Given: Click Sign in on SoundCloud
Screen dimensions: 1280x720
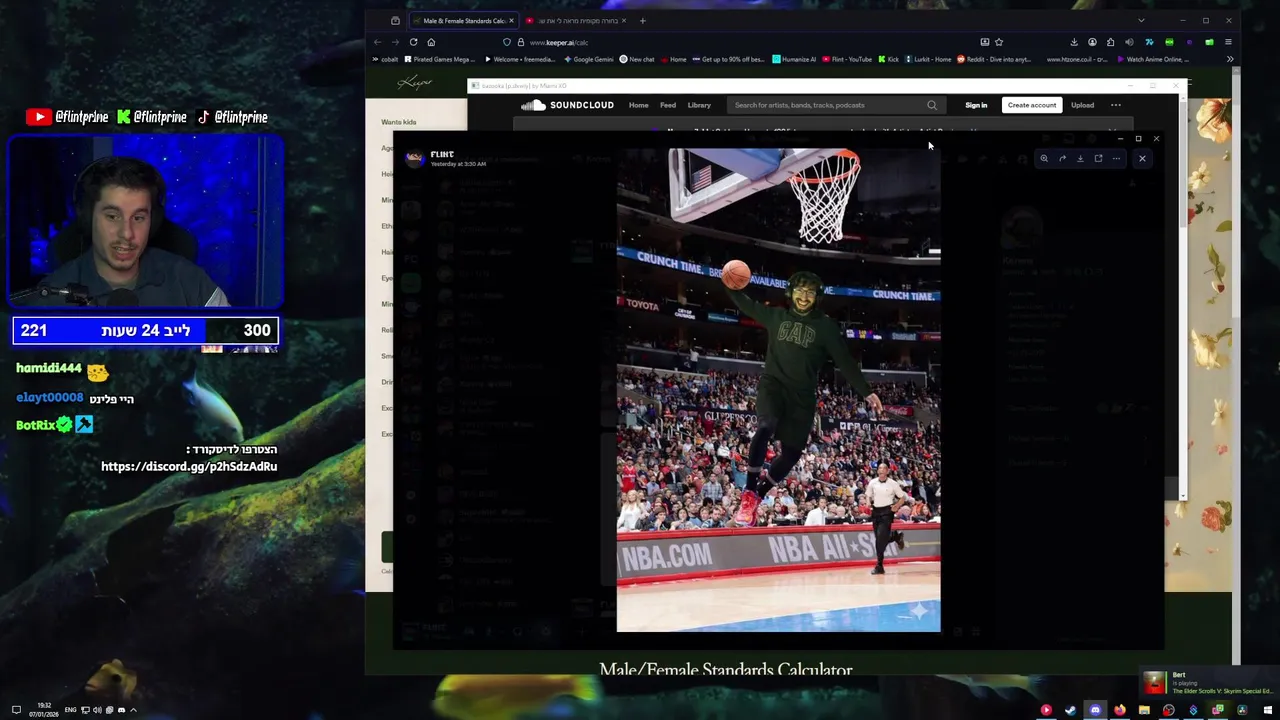Looking at the screenshot, I should pos(976,105).
